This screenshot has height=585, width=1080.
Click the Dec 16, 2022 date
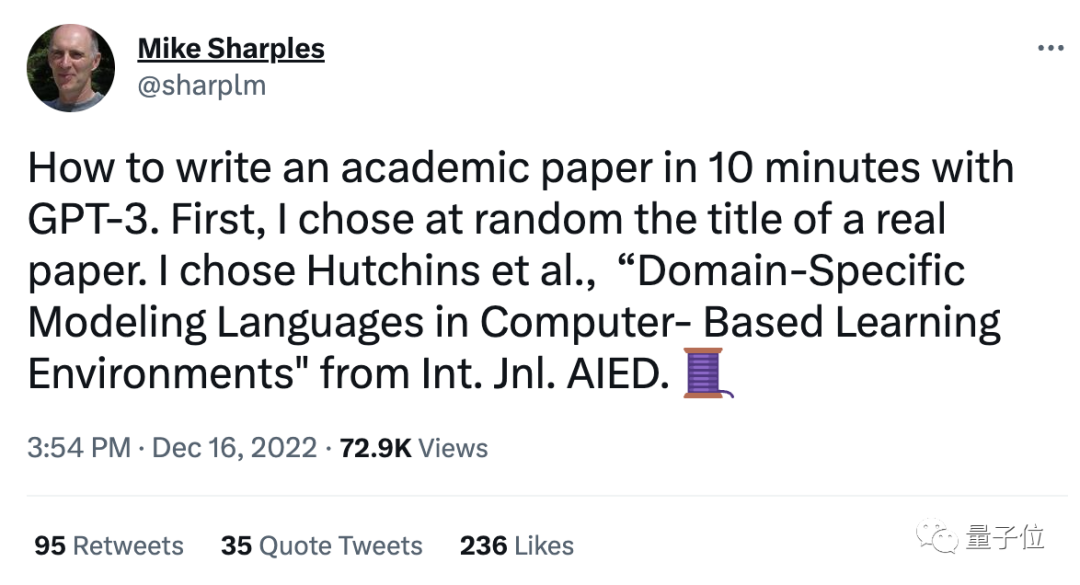(233, 448)
